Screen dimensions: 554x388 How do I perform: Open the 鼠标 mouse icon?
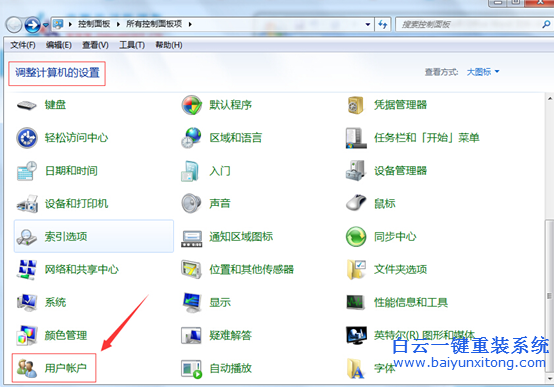(356, 203)
